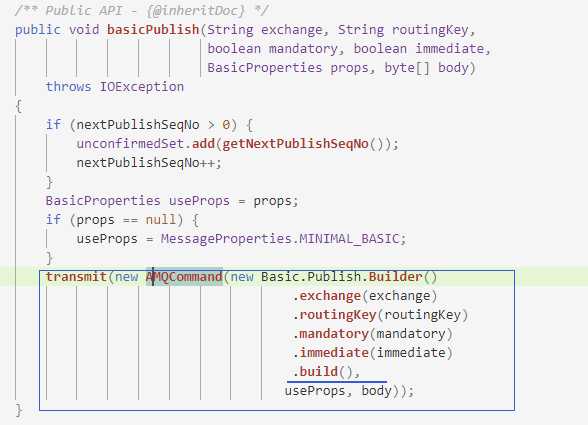The height and width of the screenshot is (425, 588).
Task: Click the 'Builder' constructor call
Action: click(395, 277)
